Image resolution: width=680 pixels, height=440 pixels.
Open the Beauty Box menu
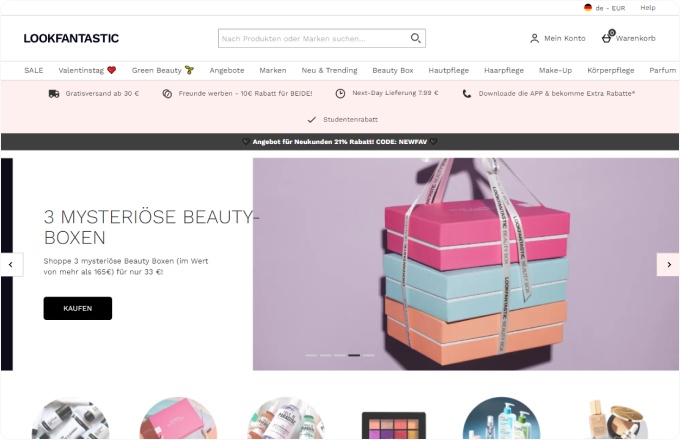point(393,70)
